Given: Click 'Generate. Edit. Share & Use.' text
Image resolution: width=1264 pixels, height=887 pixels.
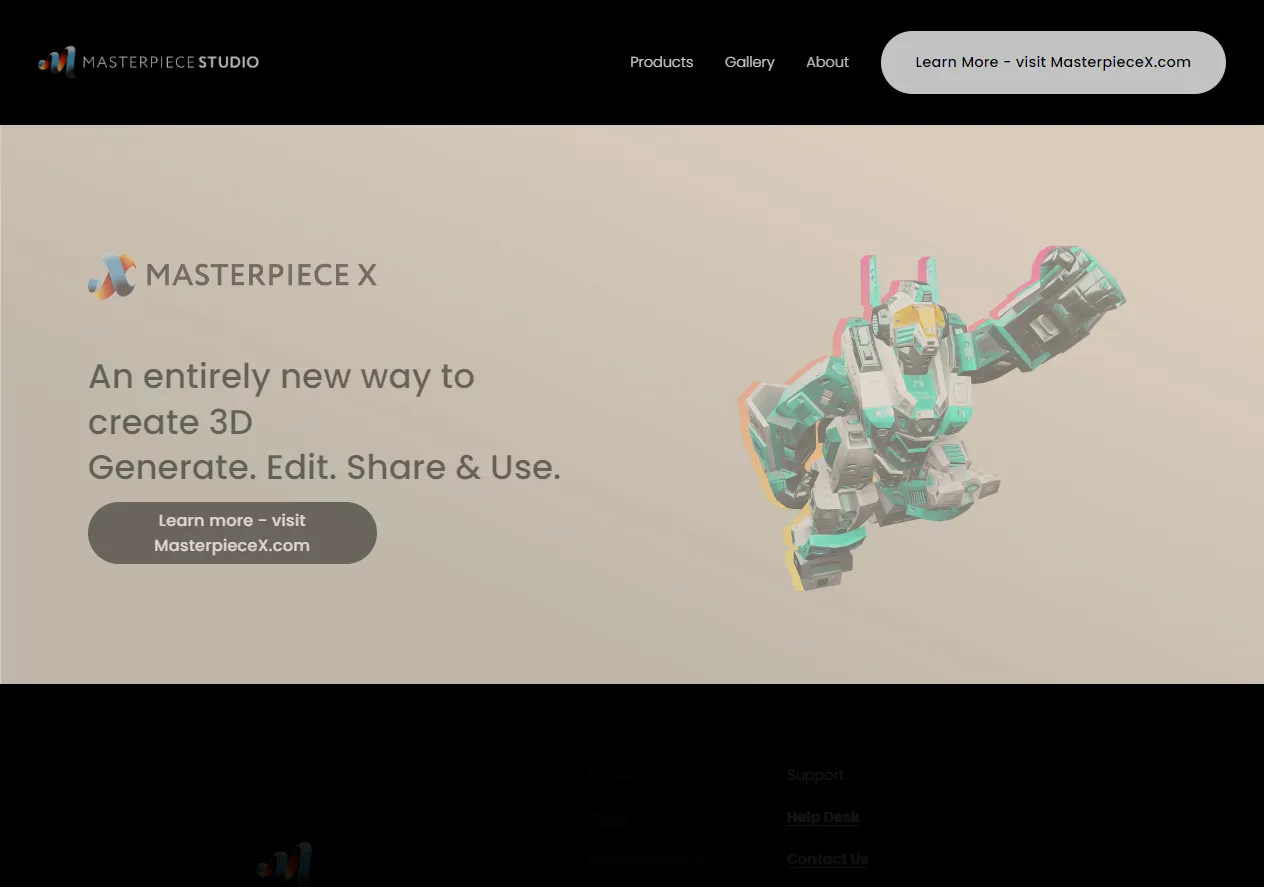Looking at the screenshot, I should (x=324, y=467).
